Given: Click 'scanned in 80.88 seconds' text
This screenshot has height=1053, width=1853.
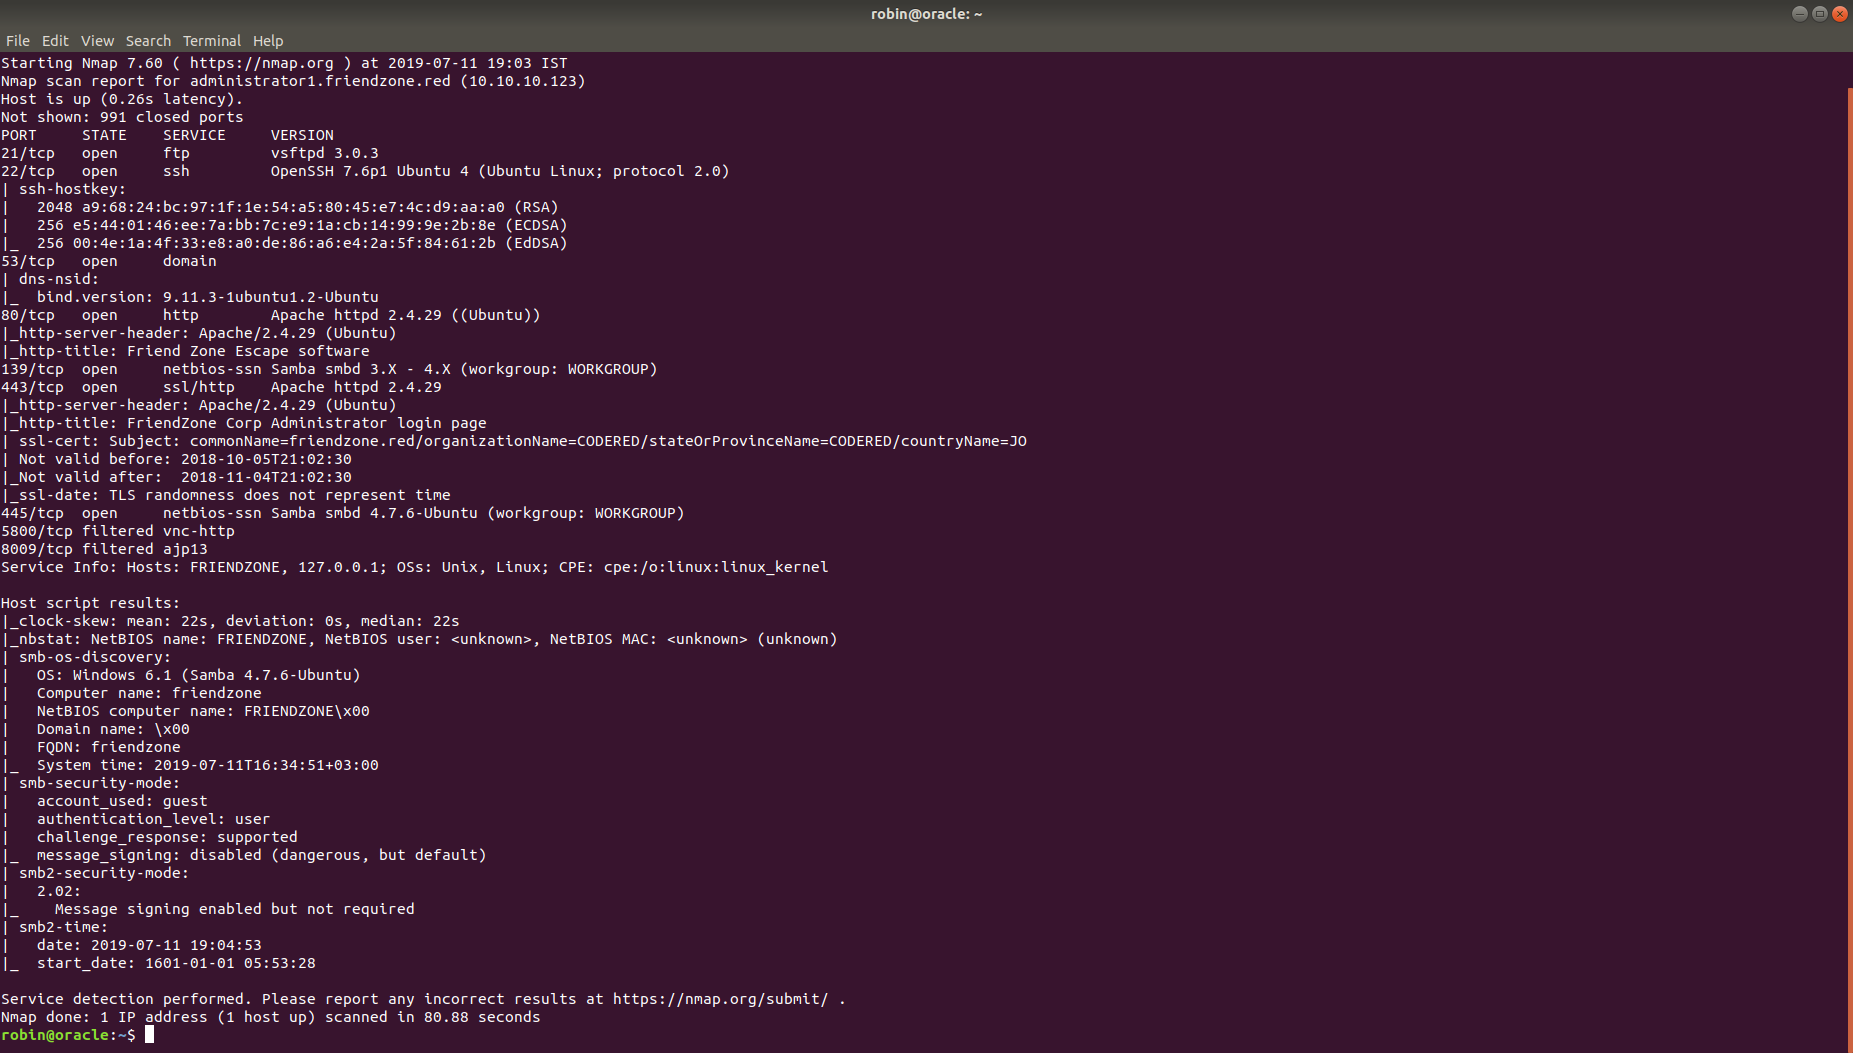Looking at the screenshot, I should pyautogui.click(x=432, y=1017).
